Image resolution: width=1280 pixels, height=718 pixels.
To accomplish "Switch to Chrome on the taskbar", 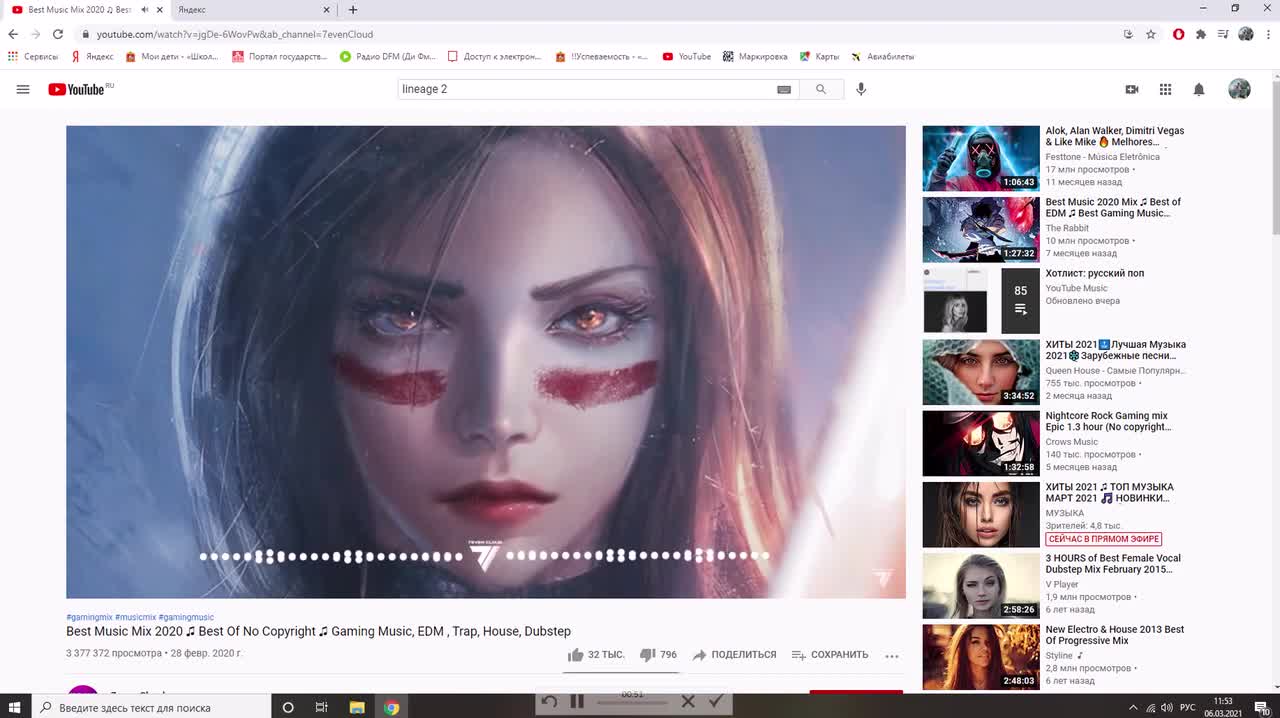I will 392,707.
